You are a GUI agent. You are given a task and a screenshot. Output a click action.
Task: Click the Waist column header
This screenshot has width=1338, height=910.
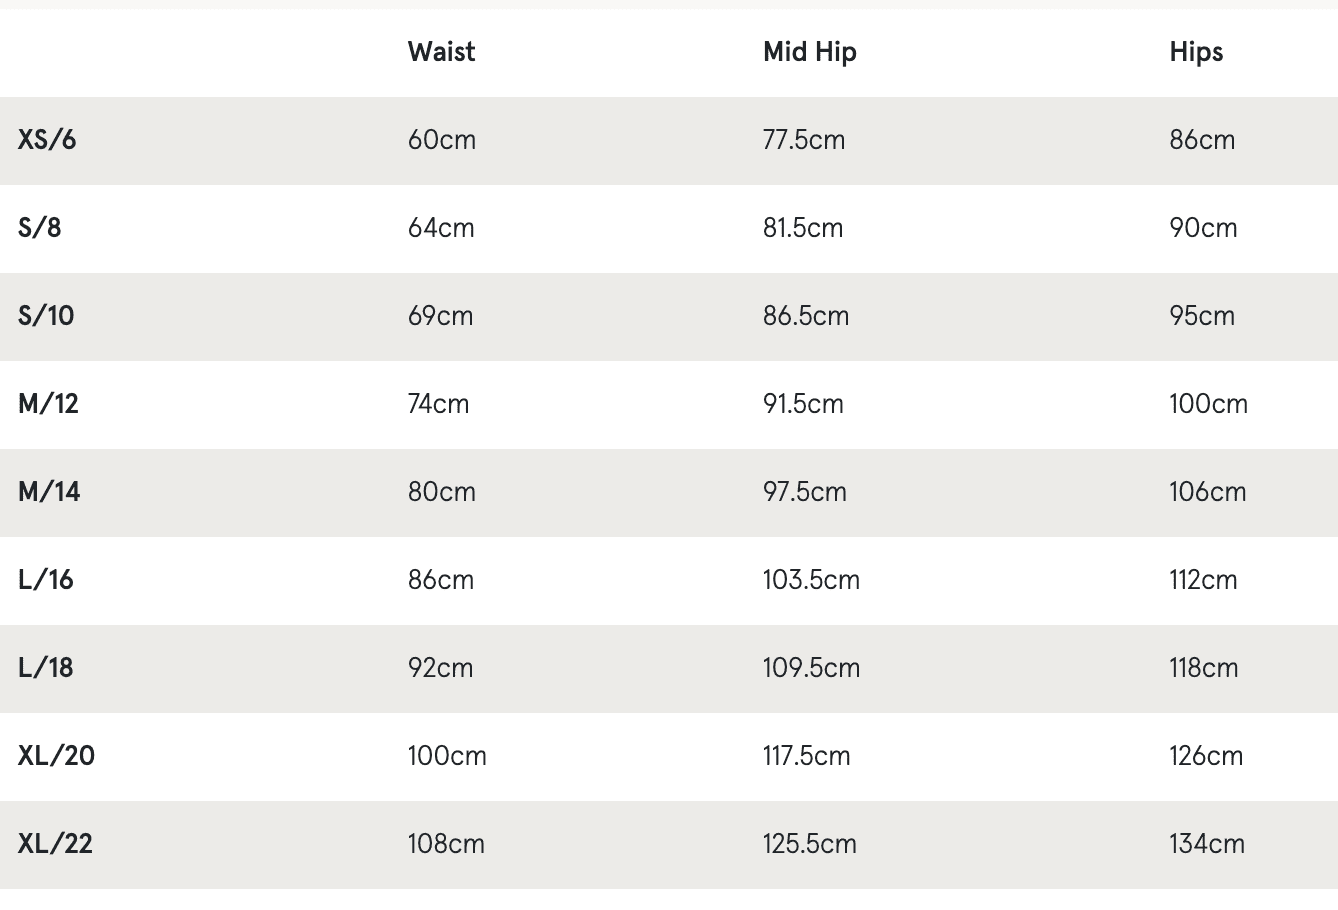(441, 52)
